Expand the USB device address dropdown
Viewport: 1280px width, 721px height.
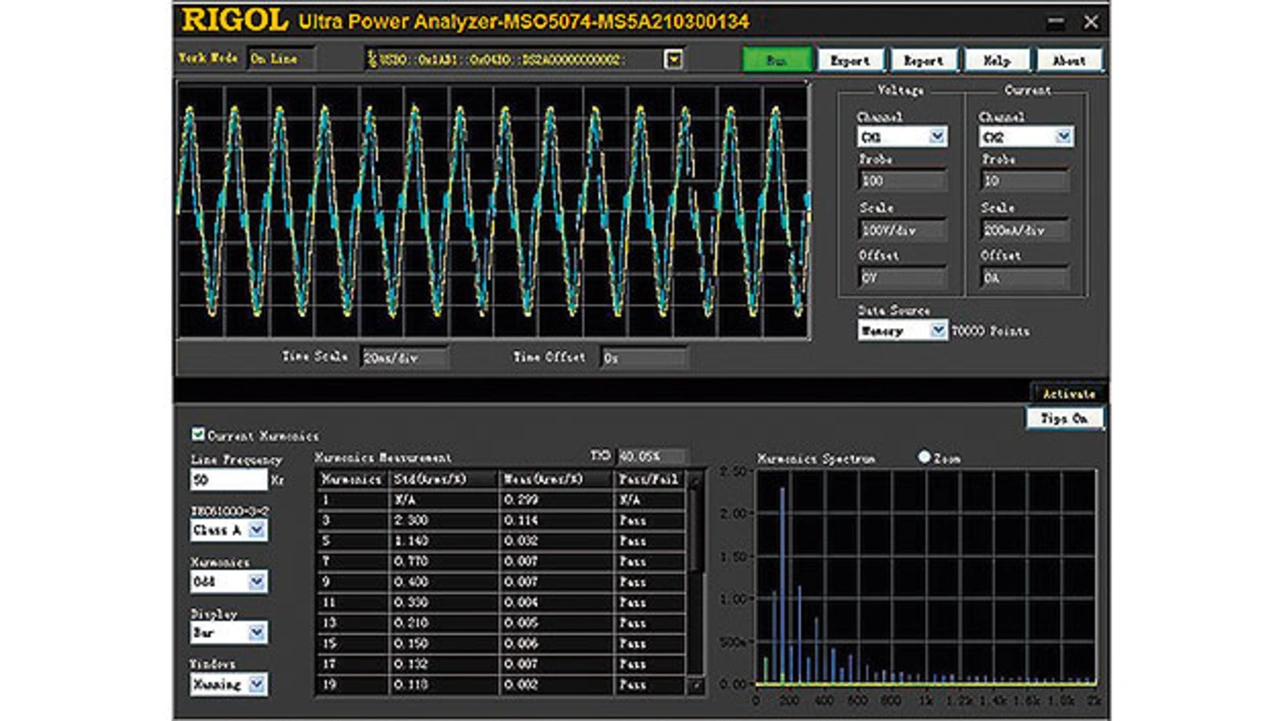pyautogui.click(x=674, y=60)
